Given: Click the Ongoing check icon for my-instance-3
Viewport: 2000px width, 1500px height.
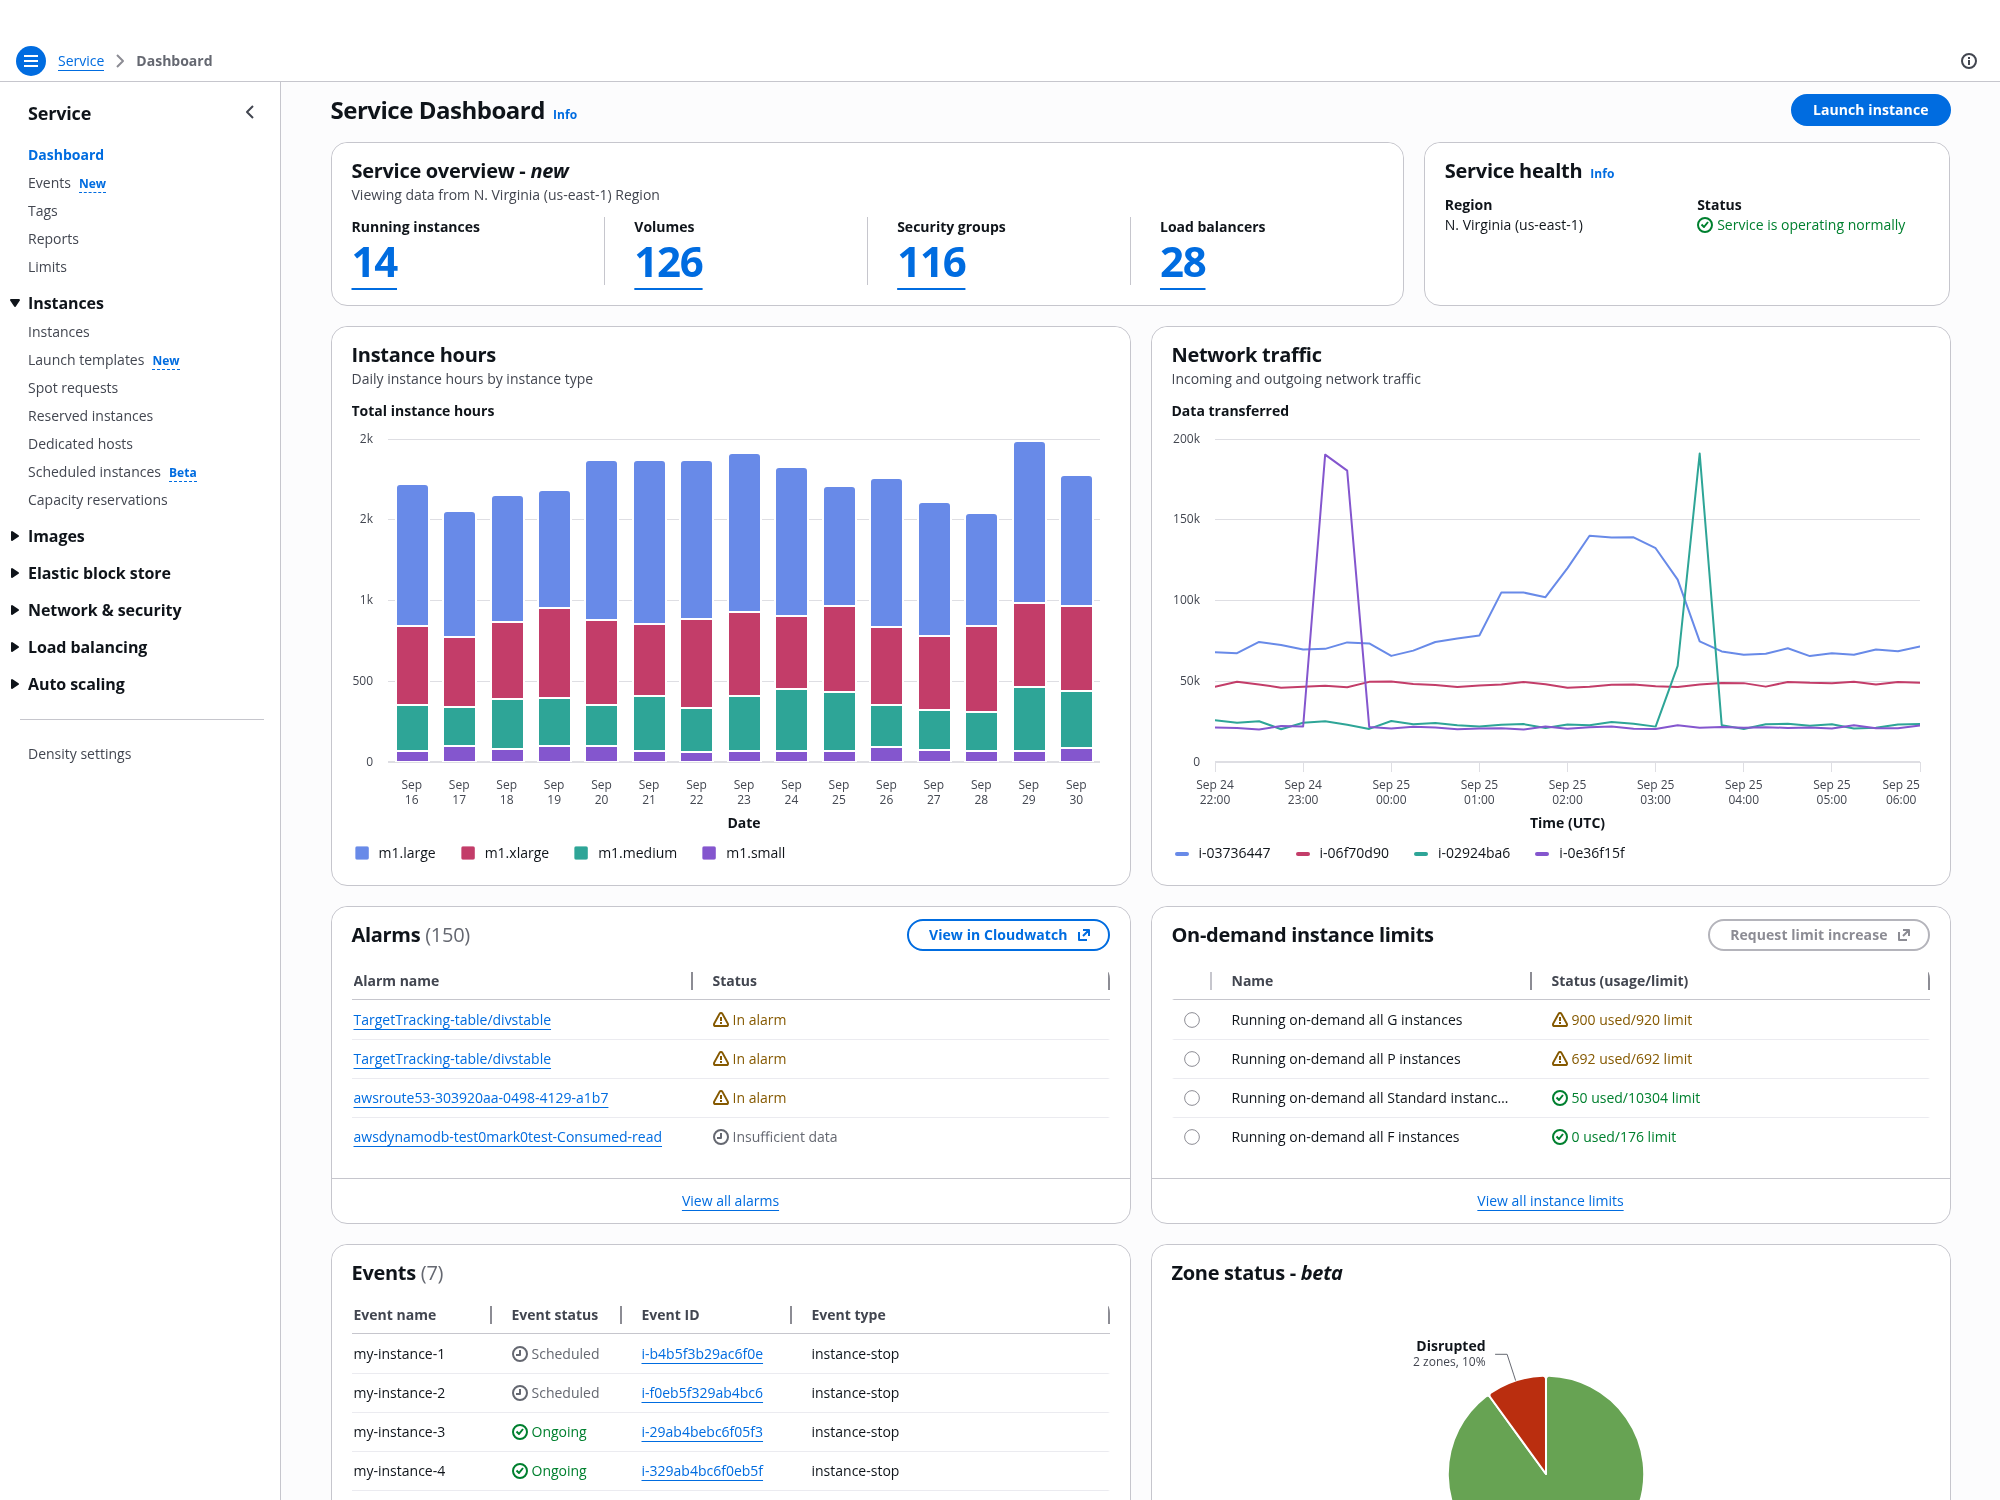Looking at the screenshot, I should tap(519, 1432).
